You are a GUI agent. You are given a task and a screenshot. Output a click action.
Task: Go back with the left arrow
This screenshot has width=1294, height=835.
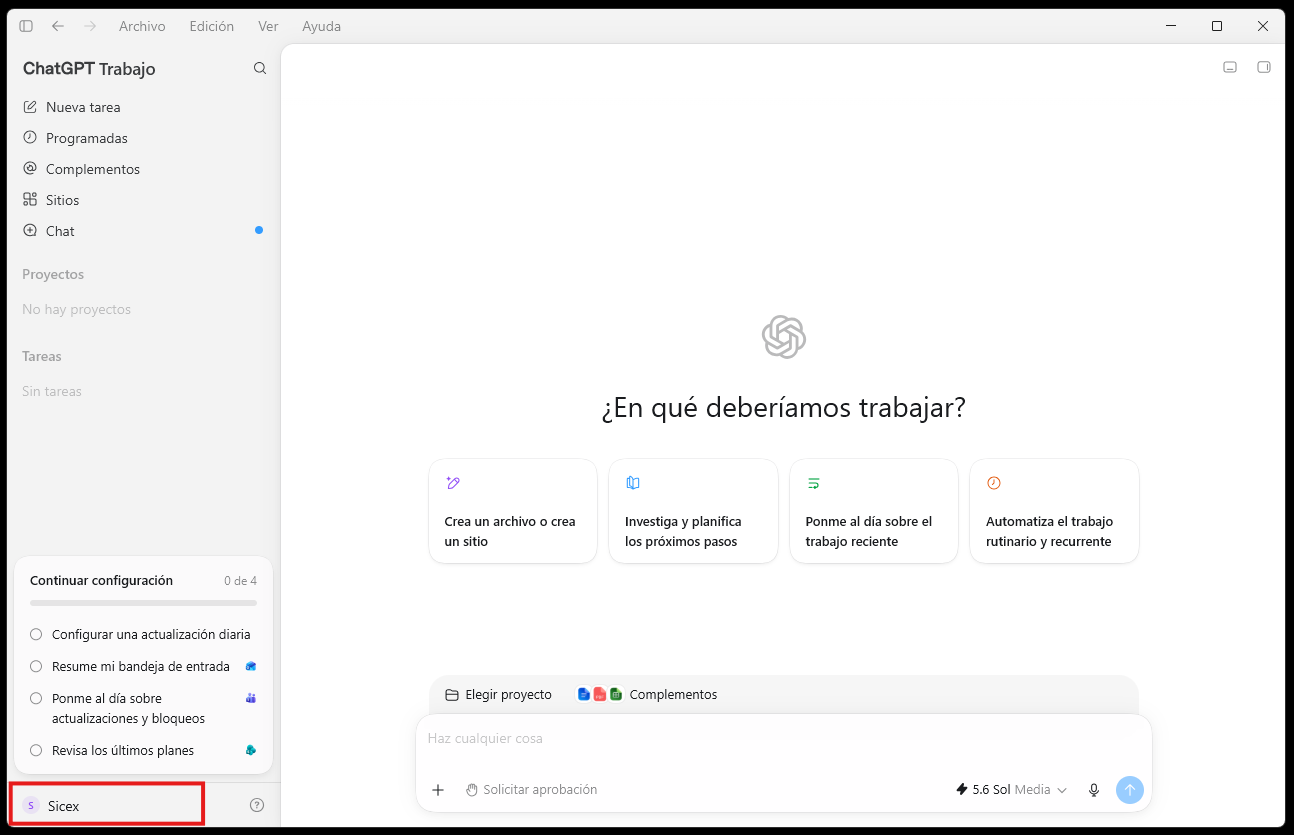click(57, 26)
